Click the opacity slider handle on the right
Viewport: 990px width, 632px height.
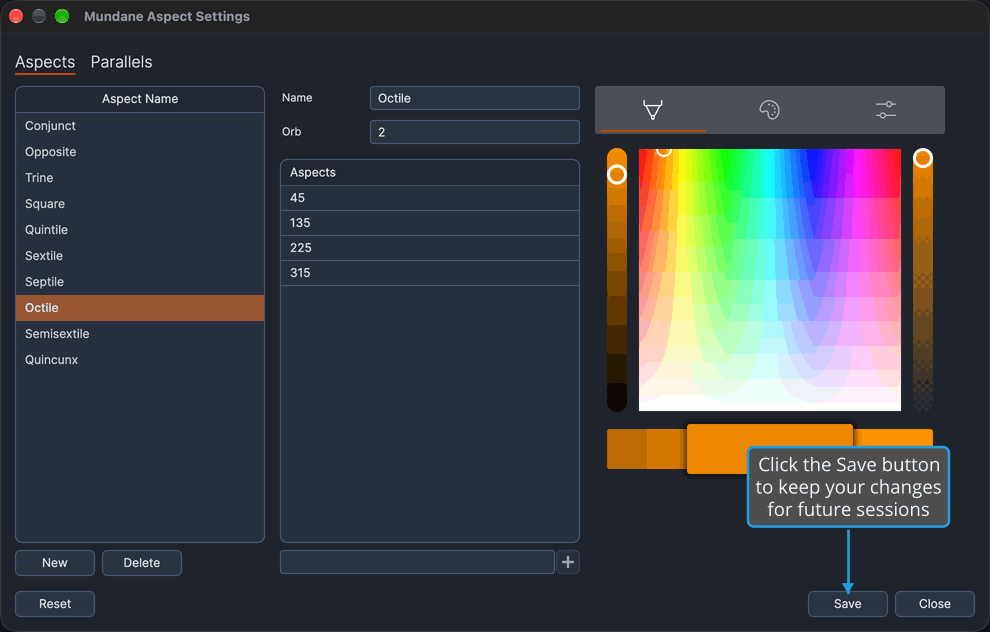coord(922,158)
